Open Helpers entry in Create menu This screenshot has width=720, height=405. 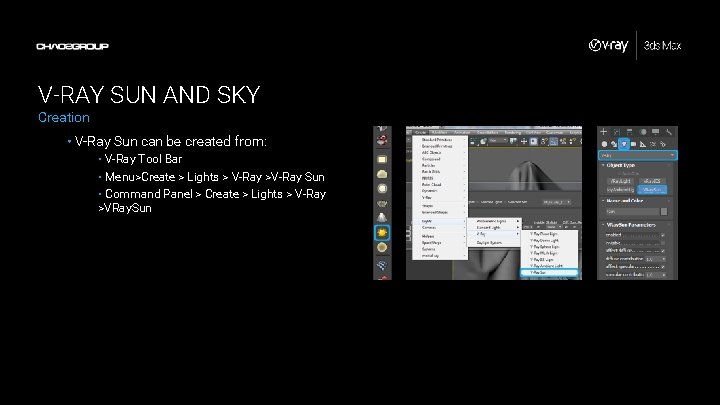tap(440, 236)
